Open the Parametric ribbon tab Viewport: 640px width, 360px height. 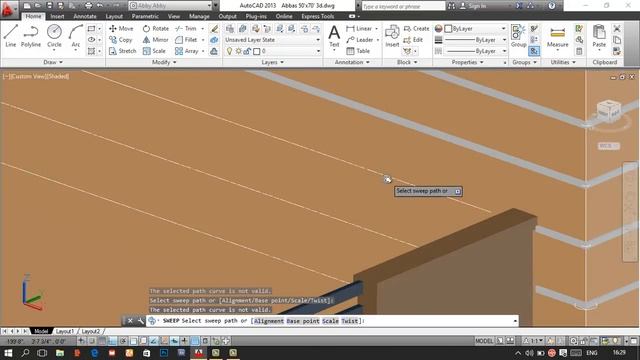pos(145,16)
